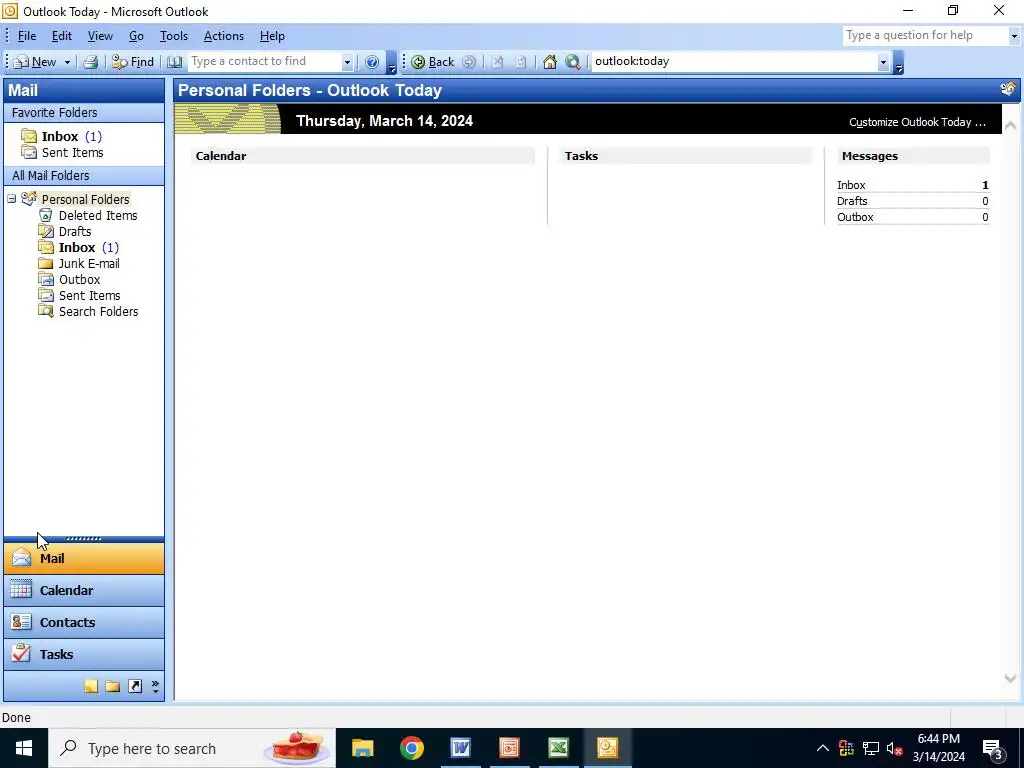Click the Refresh page icon

tap(520, 62)
